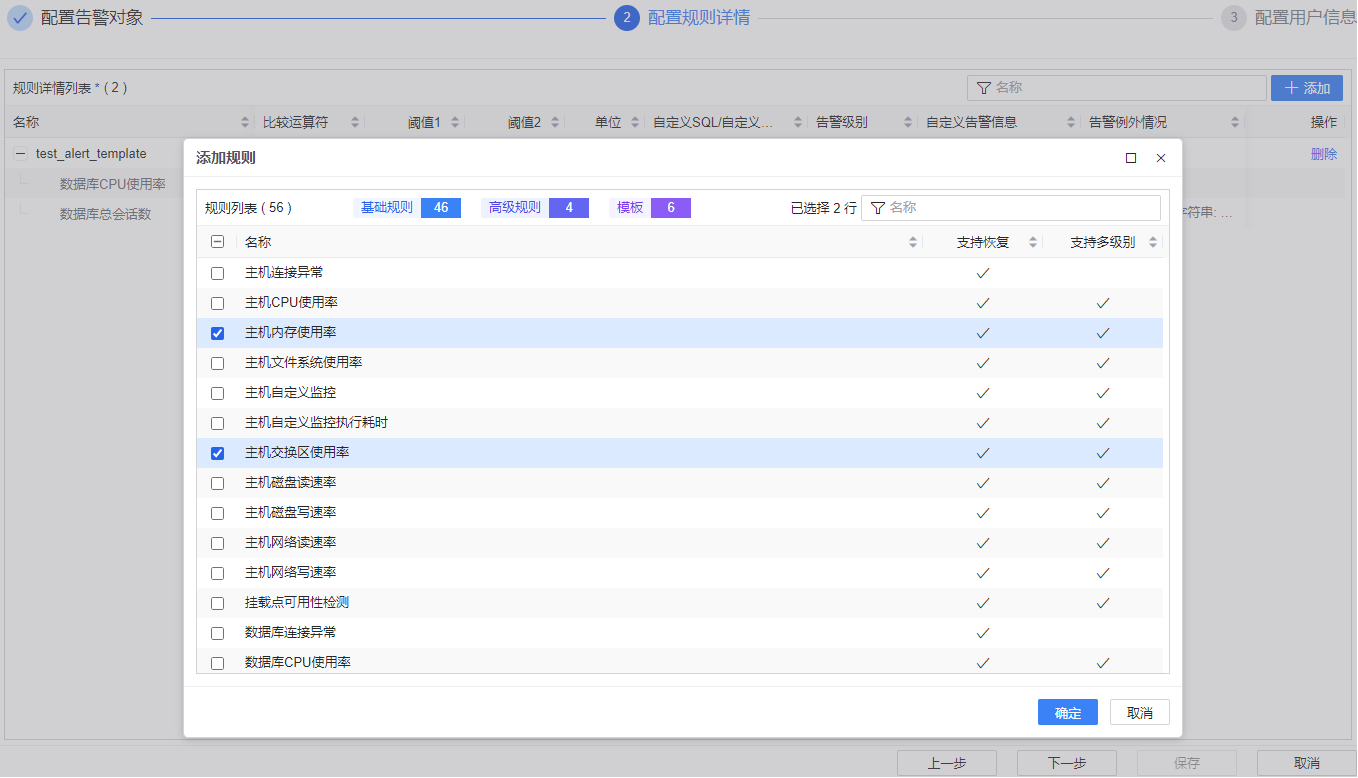Screen dimensions: 1358x778
Task: Click the 下一步 button
Action: (x=1067, y=763)
